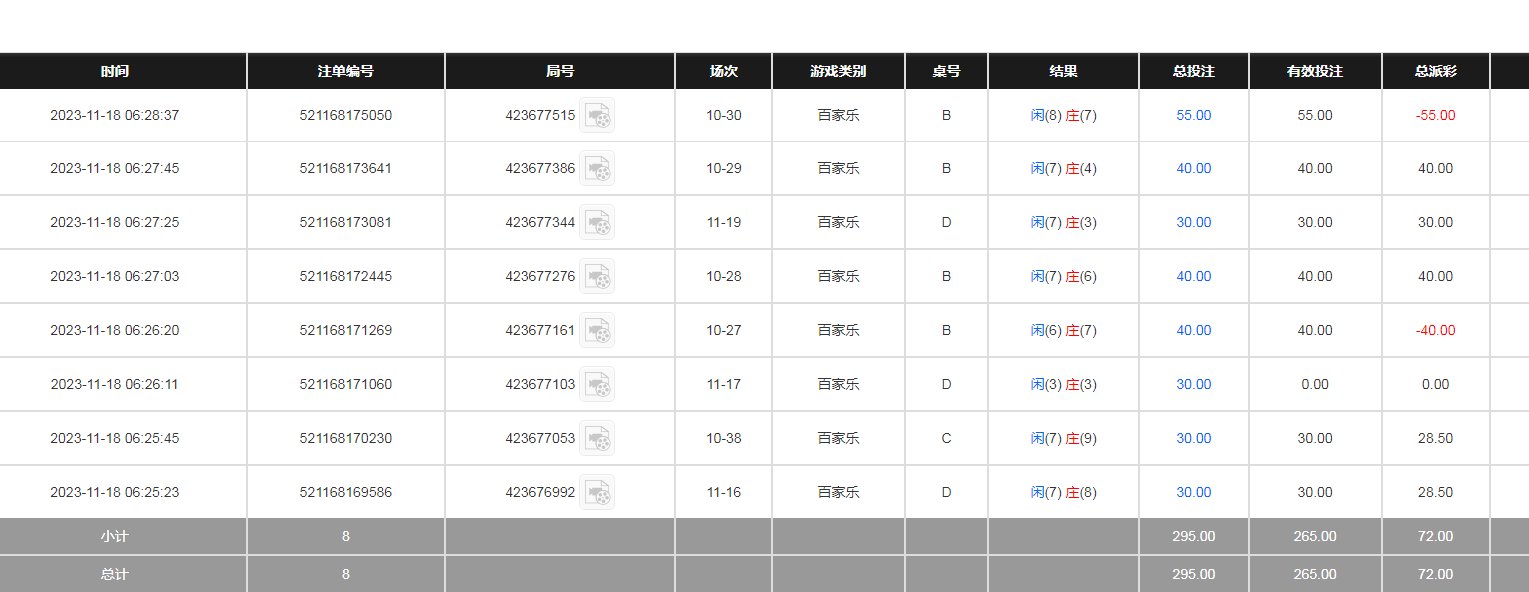Open video replay icon for round 423677344
This screenshot has height=592, width=1529.
[x=597, y=223]
